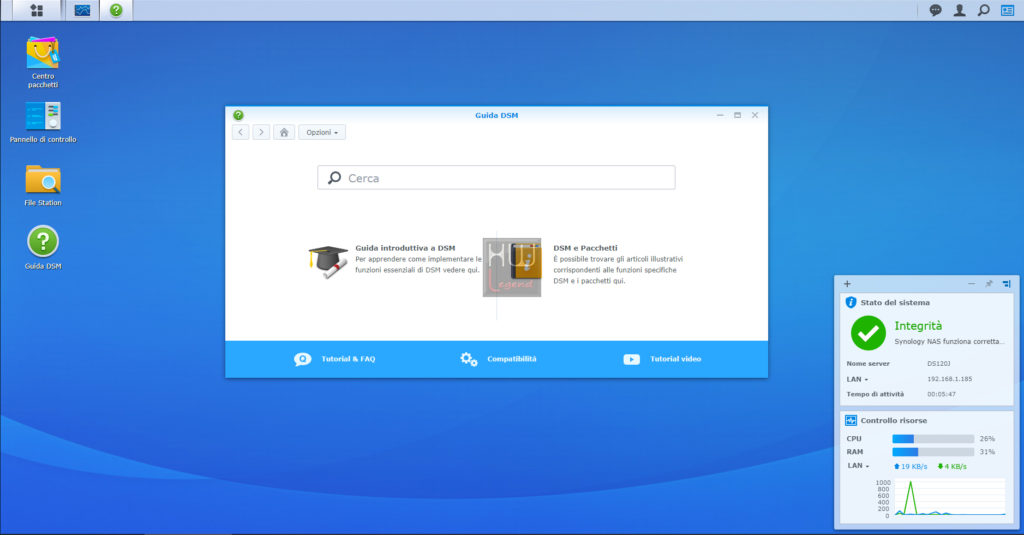Open Guida introduttiva a DSM graduation-cap icon
The width and height of the screenshot is (1024, 535).
pos(328,261)
